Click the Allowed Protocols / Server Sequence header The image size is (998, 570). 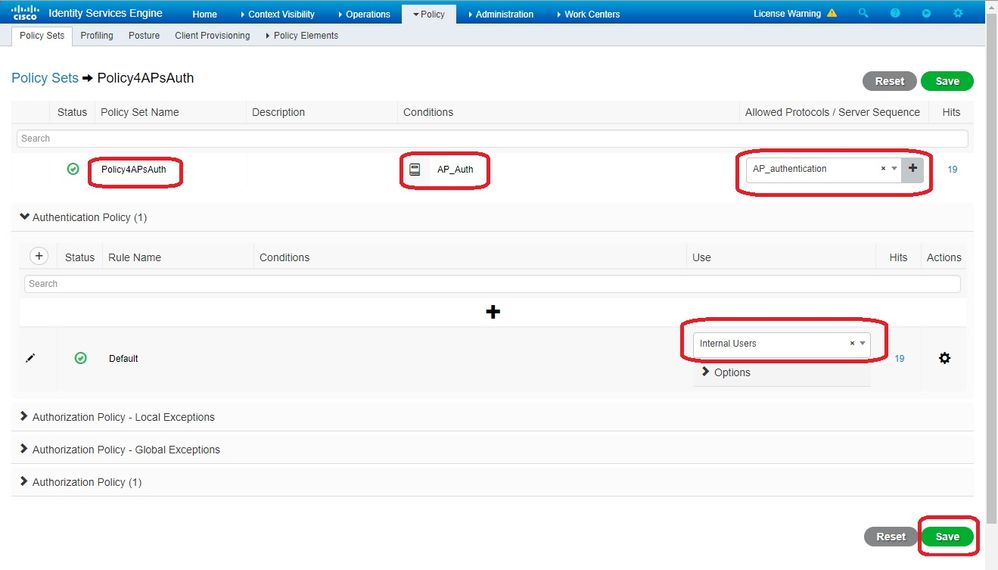point(832,112)
